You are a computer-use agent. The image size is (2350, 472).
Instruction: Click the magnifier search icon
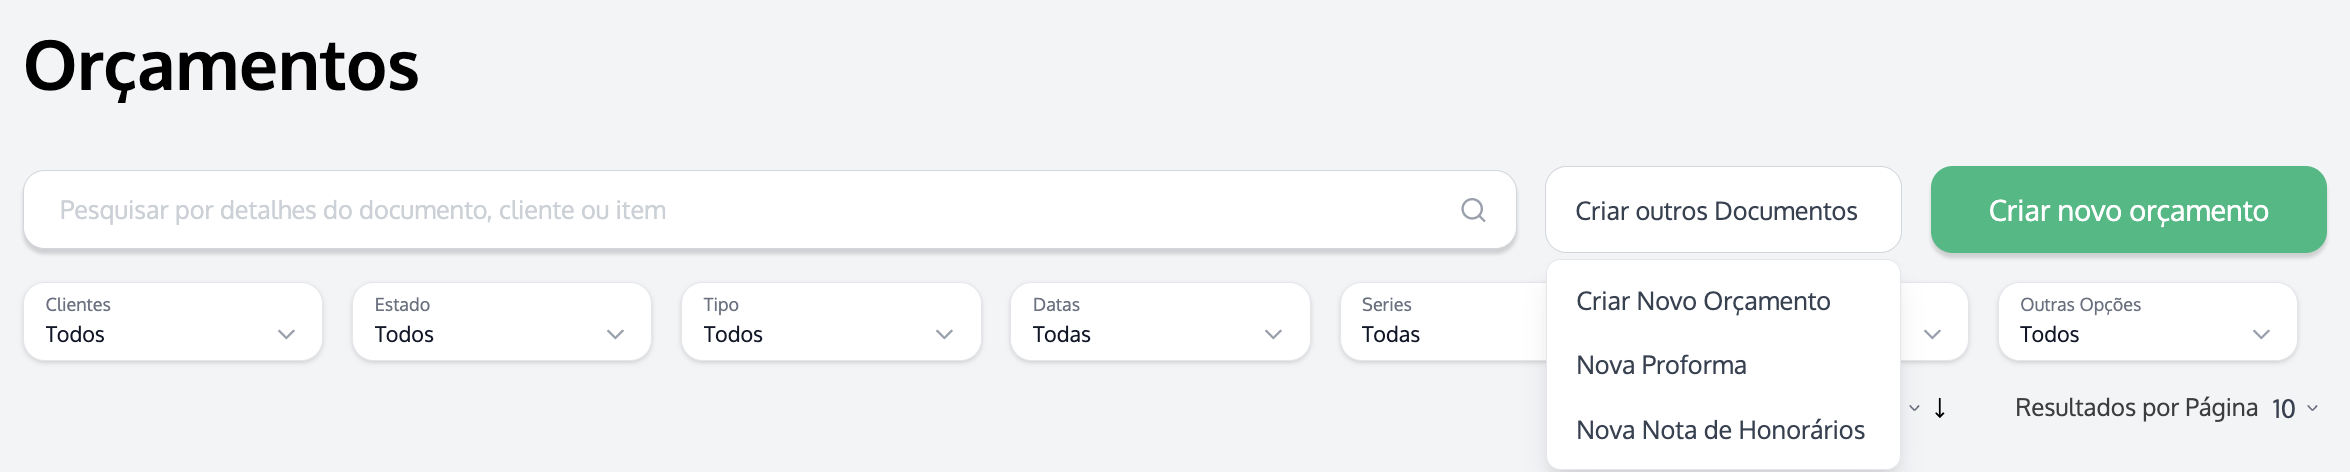pyautogui.click(x=1473, y=210)
